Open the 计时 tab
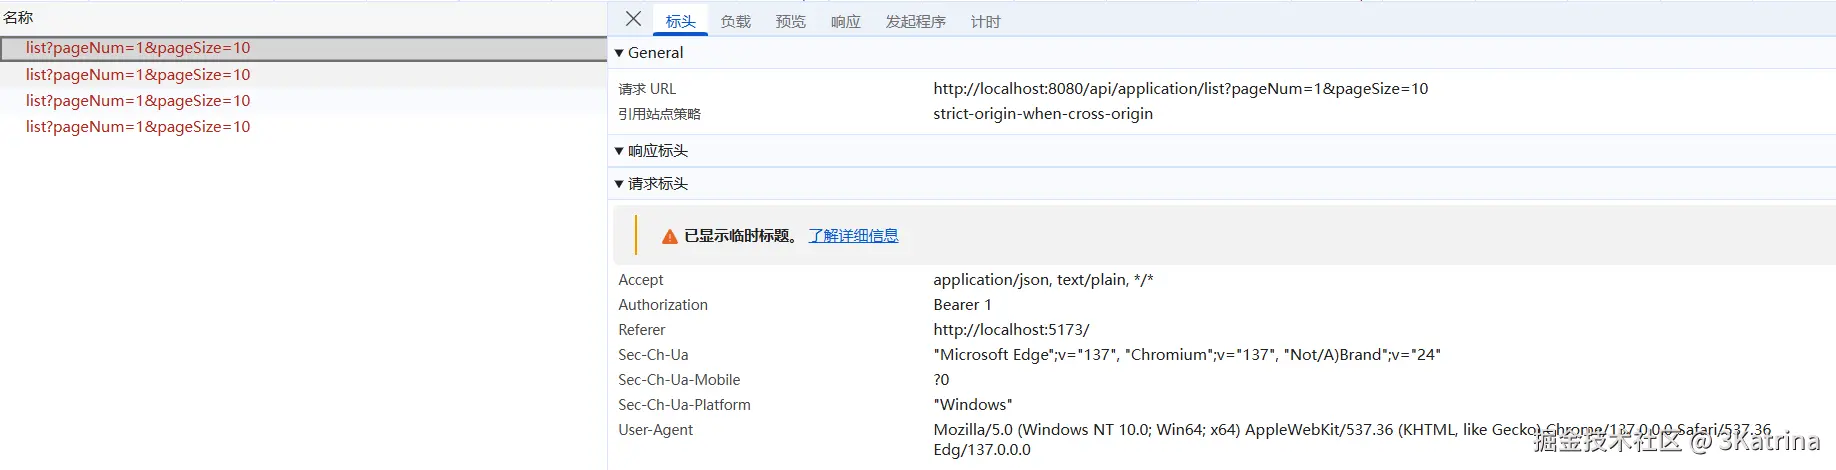The image size is (1836, 470). tap(985, 21)
